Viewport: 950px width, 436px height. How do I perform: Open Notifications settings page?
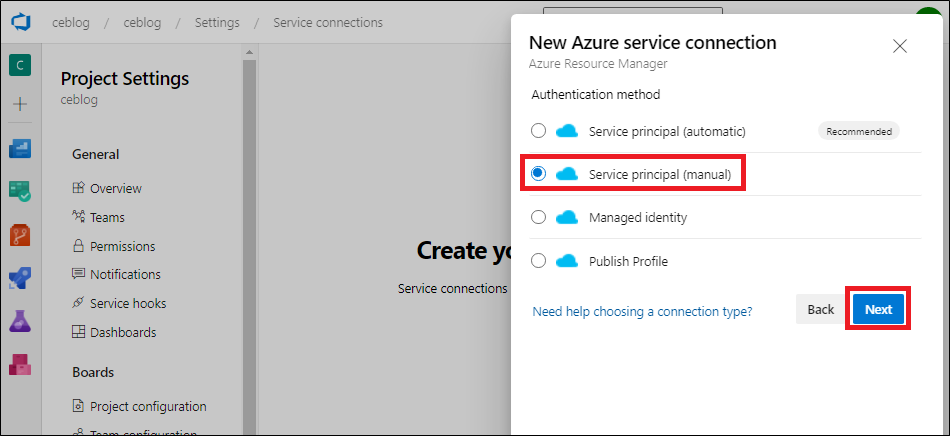click(125, 274)
